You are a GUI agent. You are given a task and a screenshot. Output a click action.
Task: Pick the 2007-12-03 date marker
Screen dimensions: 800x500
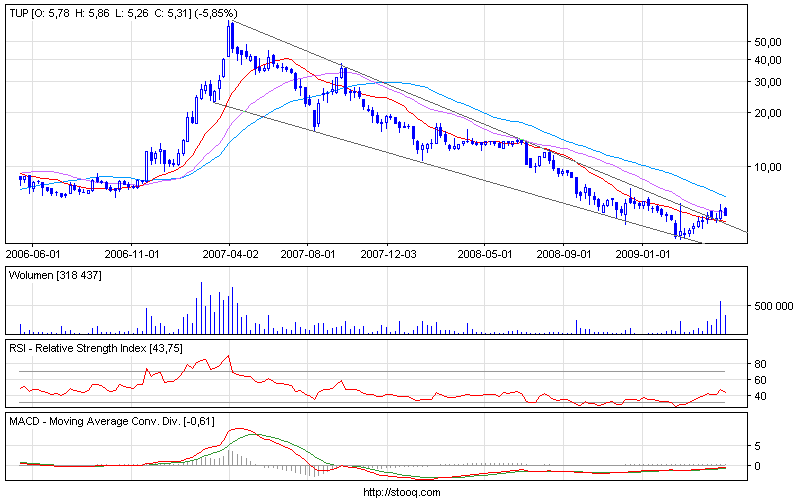tap(387, 255)
